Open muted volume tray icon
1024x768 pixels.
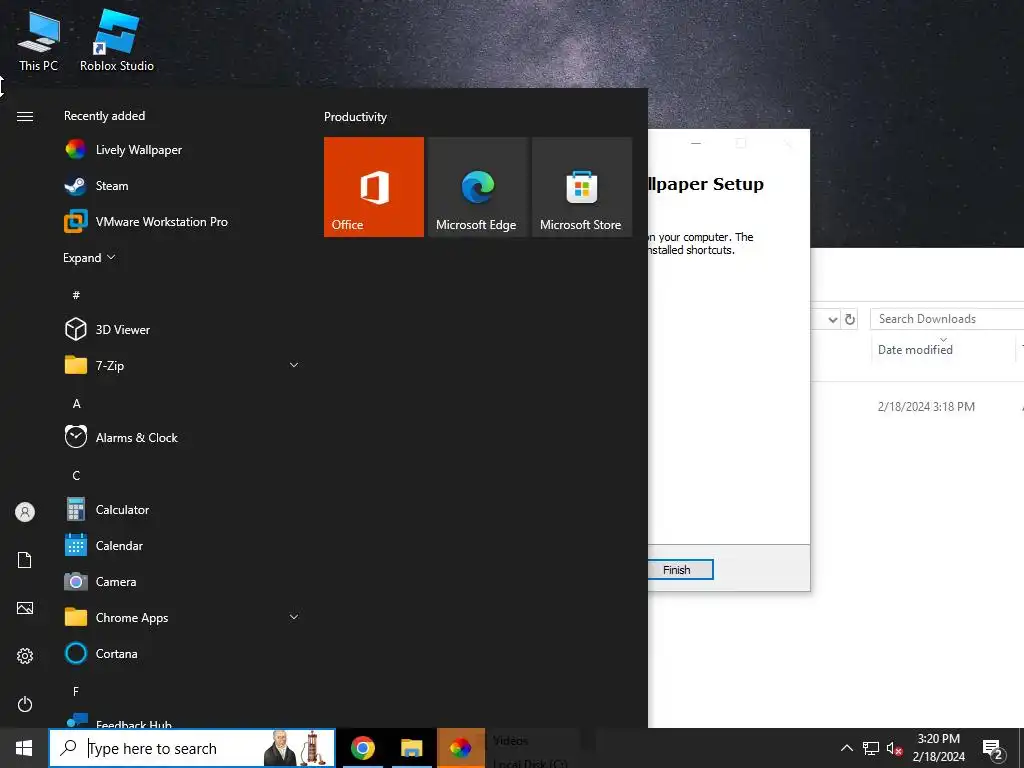(894, 748)
